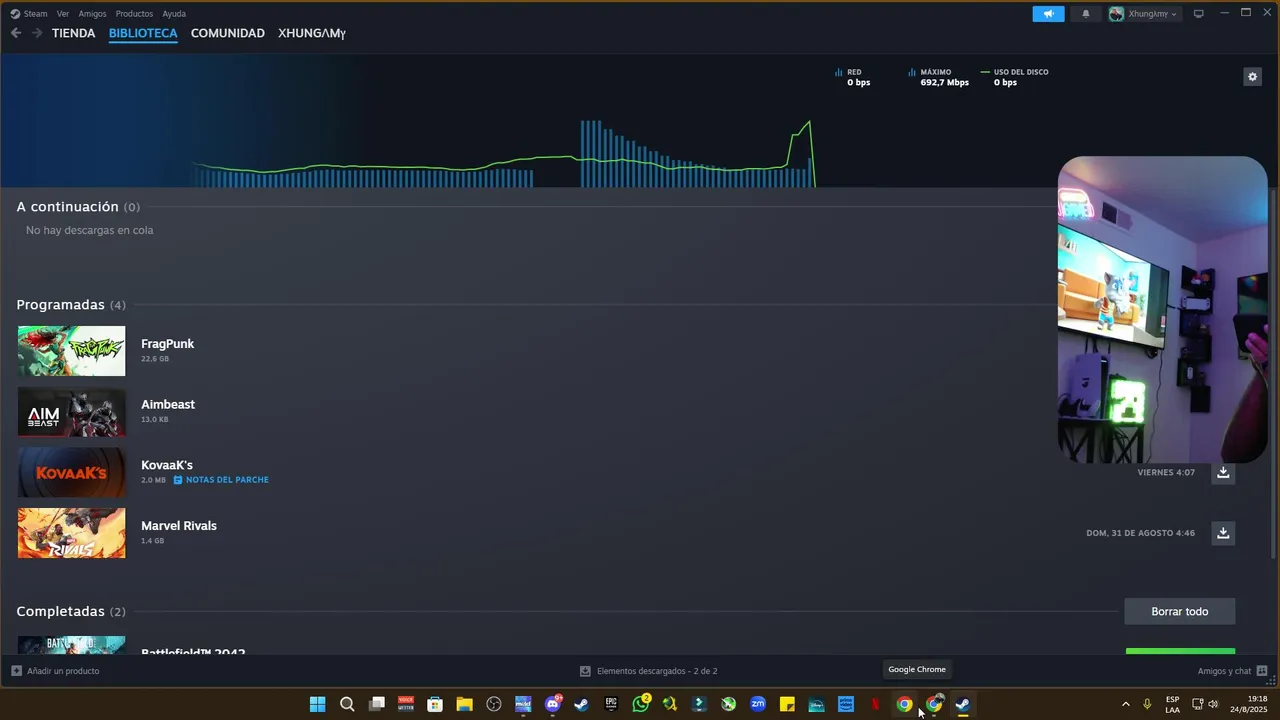This screenshot has height=720, width=1280.
Task: Open the Ayuda menu
Action: [174, 14]
